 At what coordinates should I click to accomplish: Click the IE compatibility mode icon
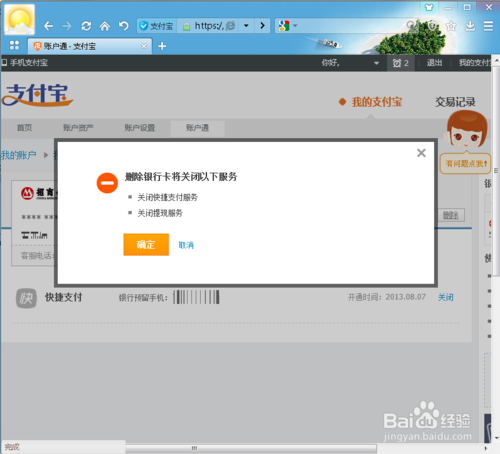click(230, 26)
